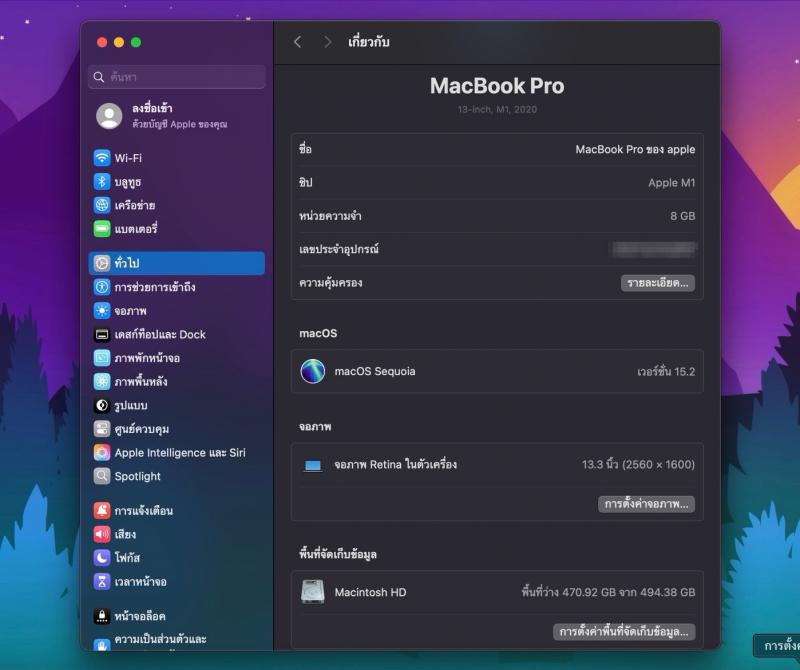This screenshot has height=670, width=800.
Task: Click the '13-inch, M1, 2020' subtitle
Action: click(497, 109)
